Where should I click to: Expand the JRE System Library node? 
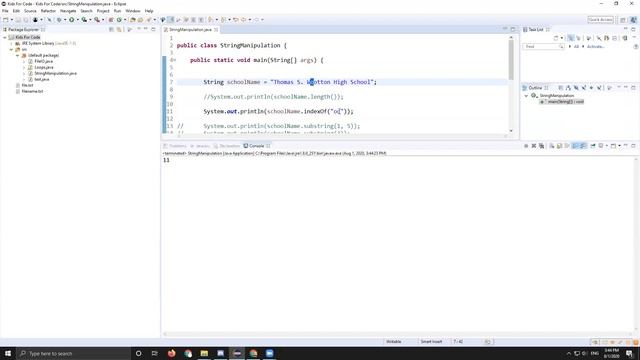coord(11,43)
